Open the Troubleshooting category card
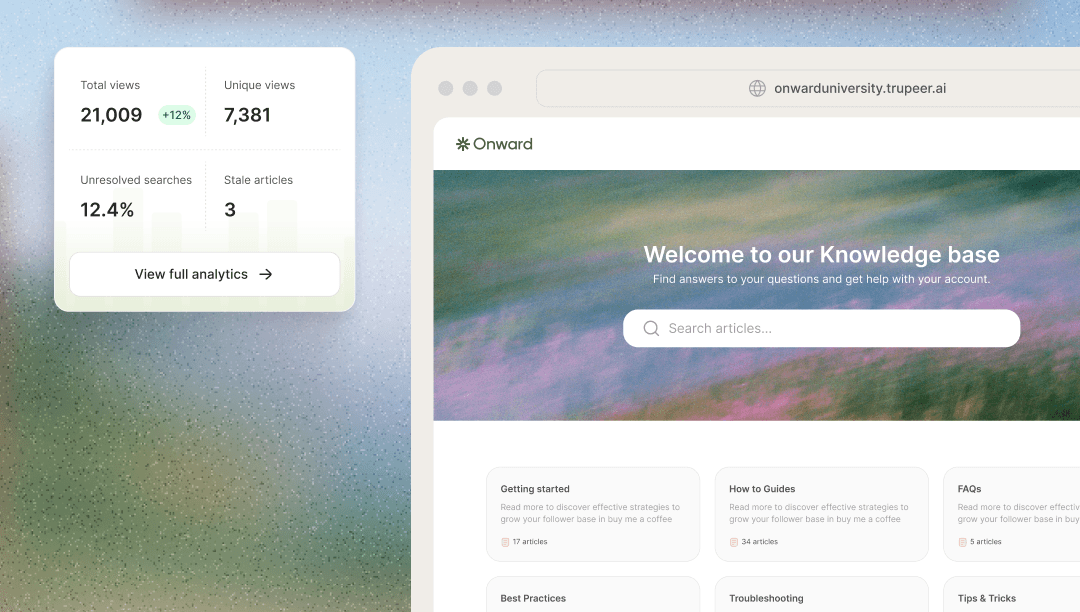The width and height of the screenshot is (1080, 612). point(821,594)
